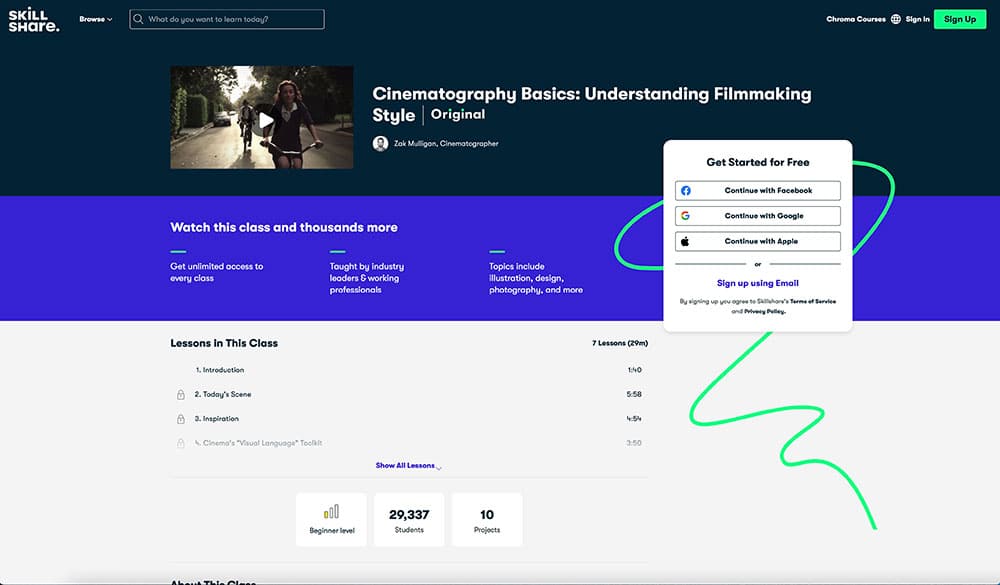Click the 'Taught by industry leaders' text
Viewport: 1000px width, 585px height.
point(367,278)
